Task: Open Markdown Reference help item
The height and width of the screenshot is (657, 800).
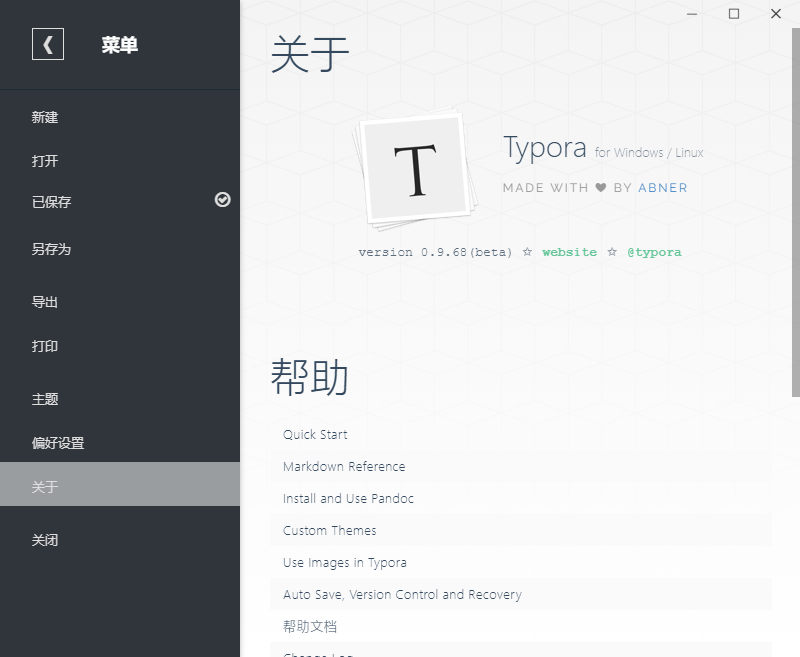Action: pyautogui.click(x=521, y=467)
